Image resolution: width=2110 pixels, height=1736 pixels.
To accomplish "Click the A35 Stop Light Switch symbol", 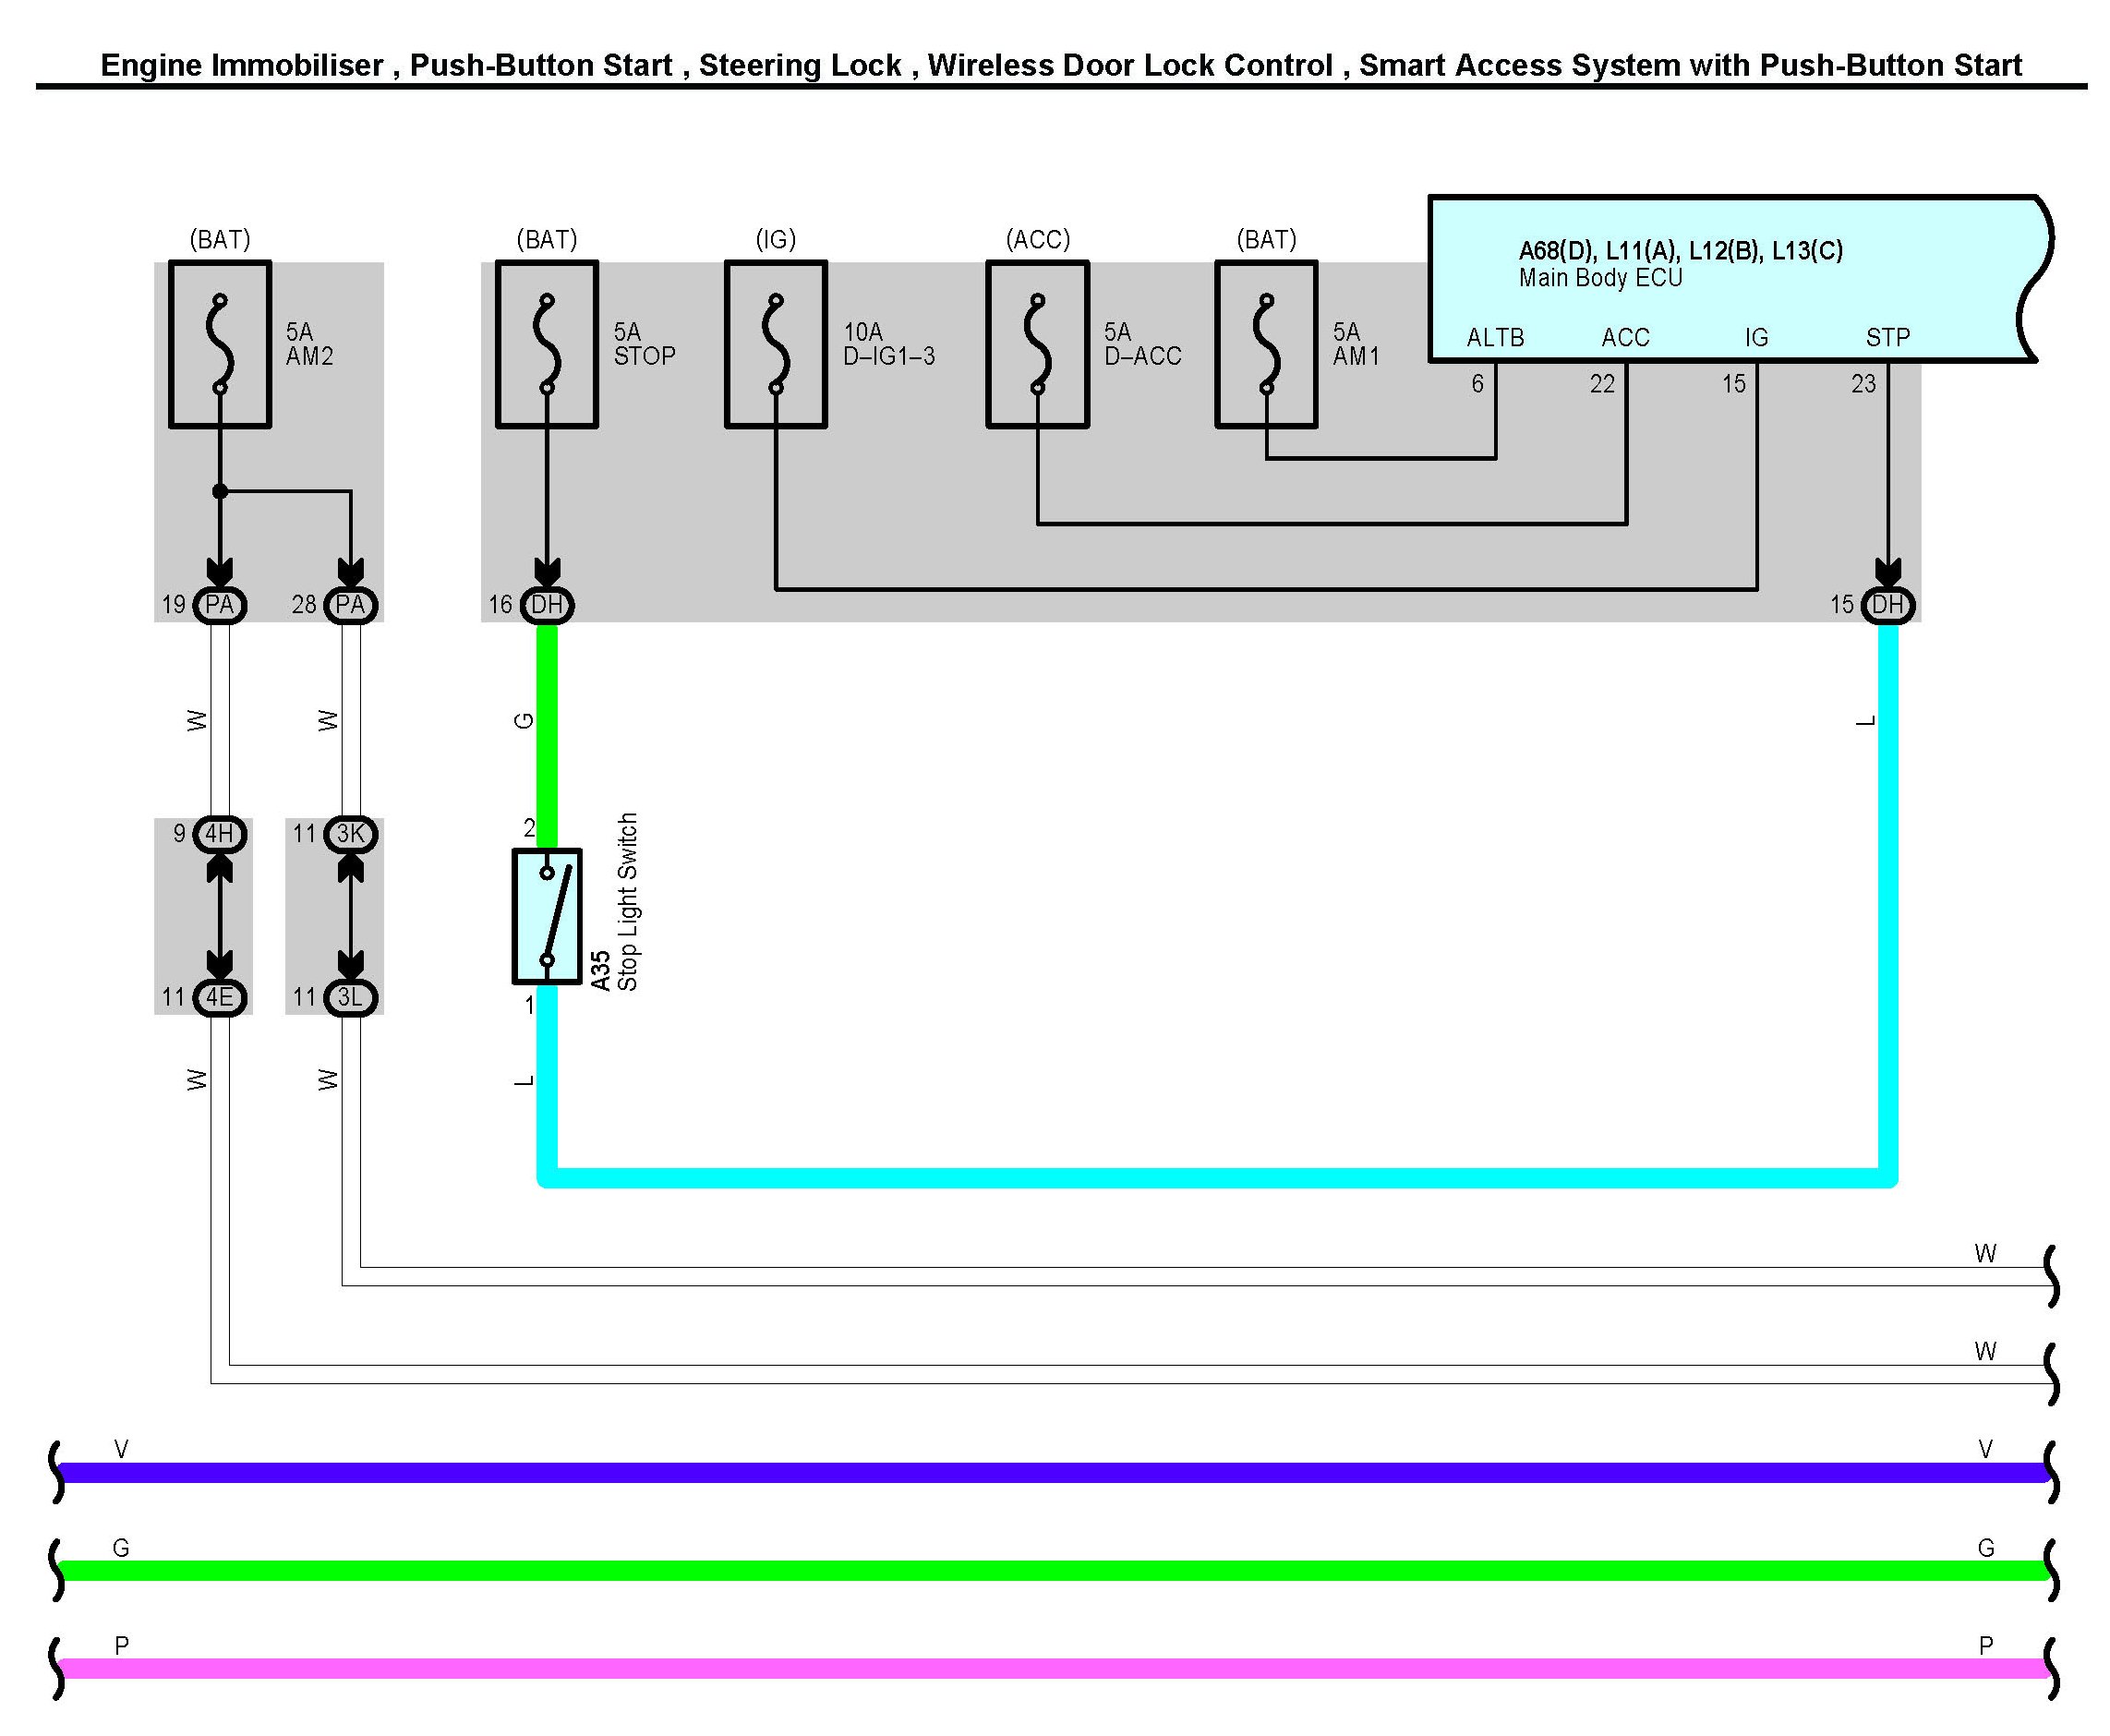I will (546, 916).
